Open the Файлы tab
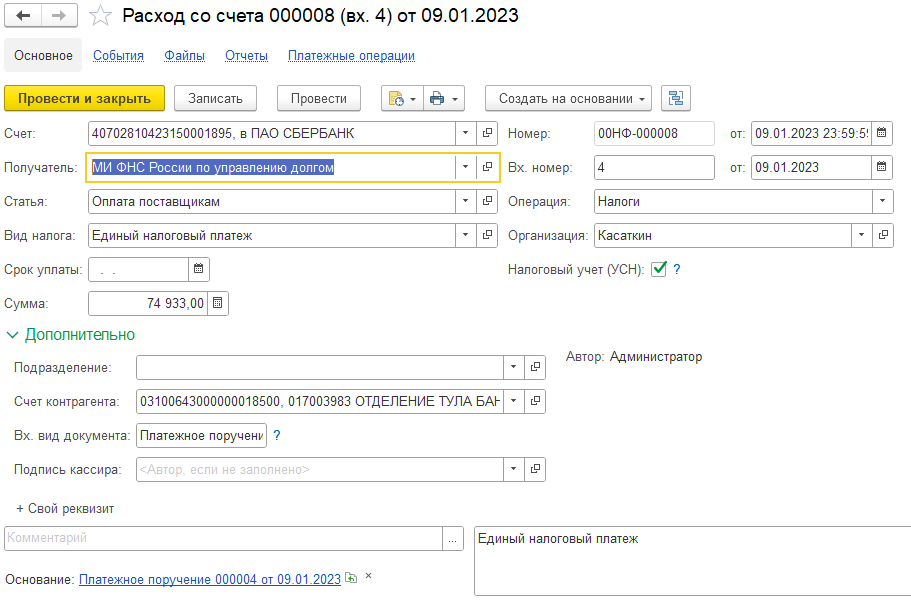The image size is (911, 605). tap(184, 56)
